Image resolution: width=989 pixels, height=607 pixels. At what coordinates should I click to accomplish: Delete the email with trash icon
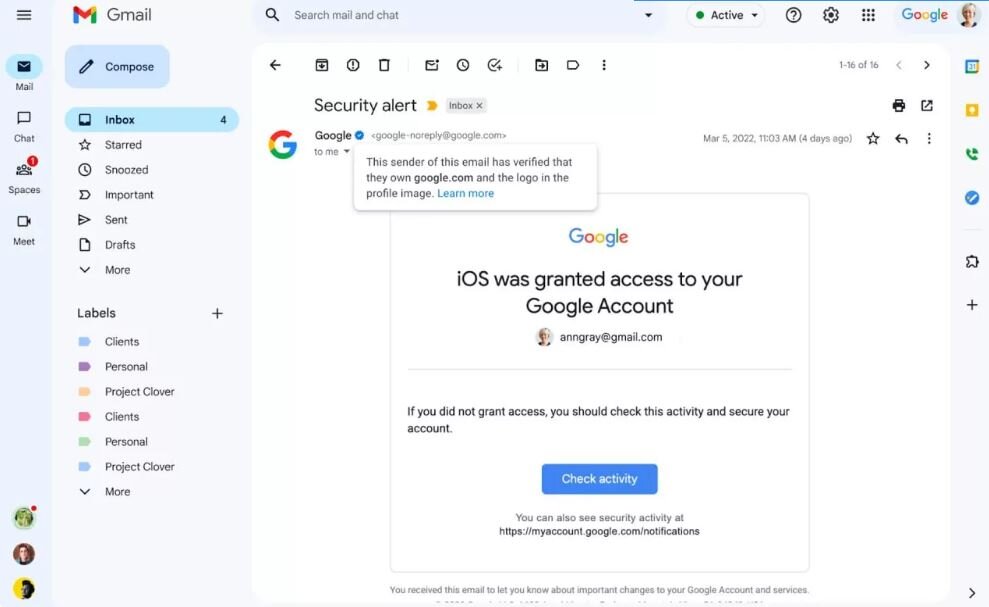pyautogui.click(x=384, y=65)
